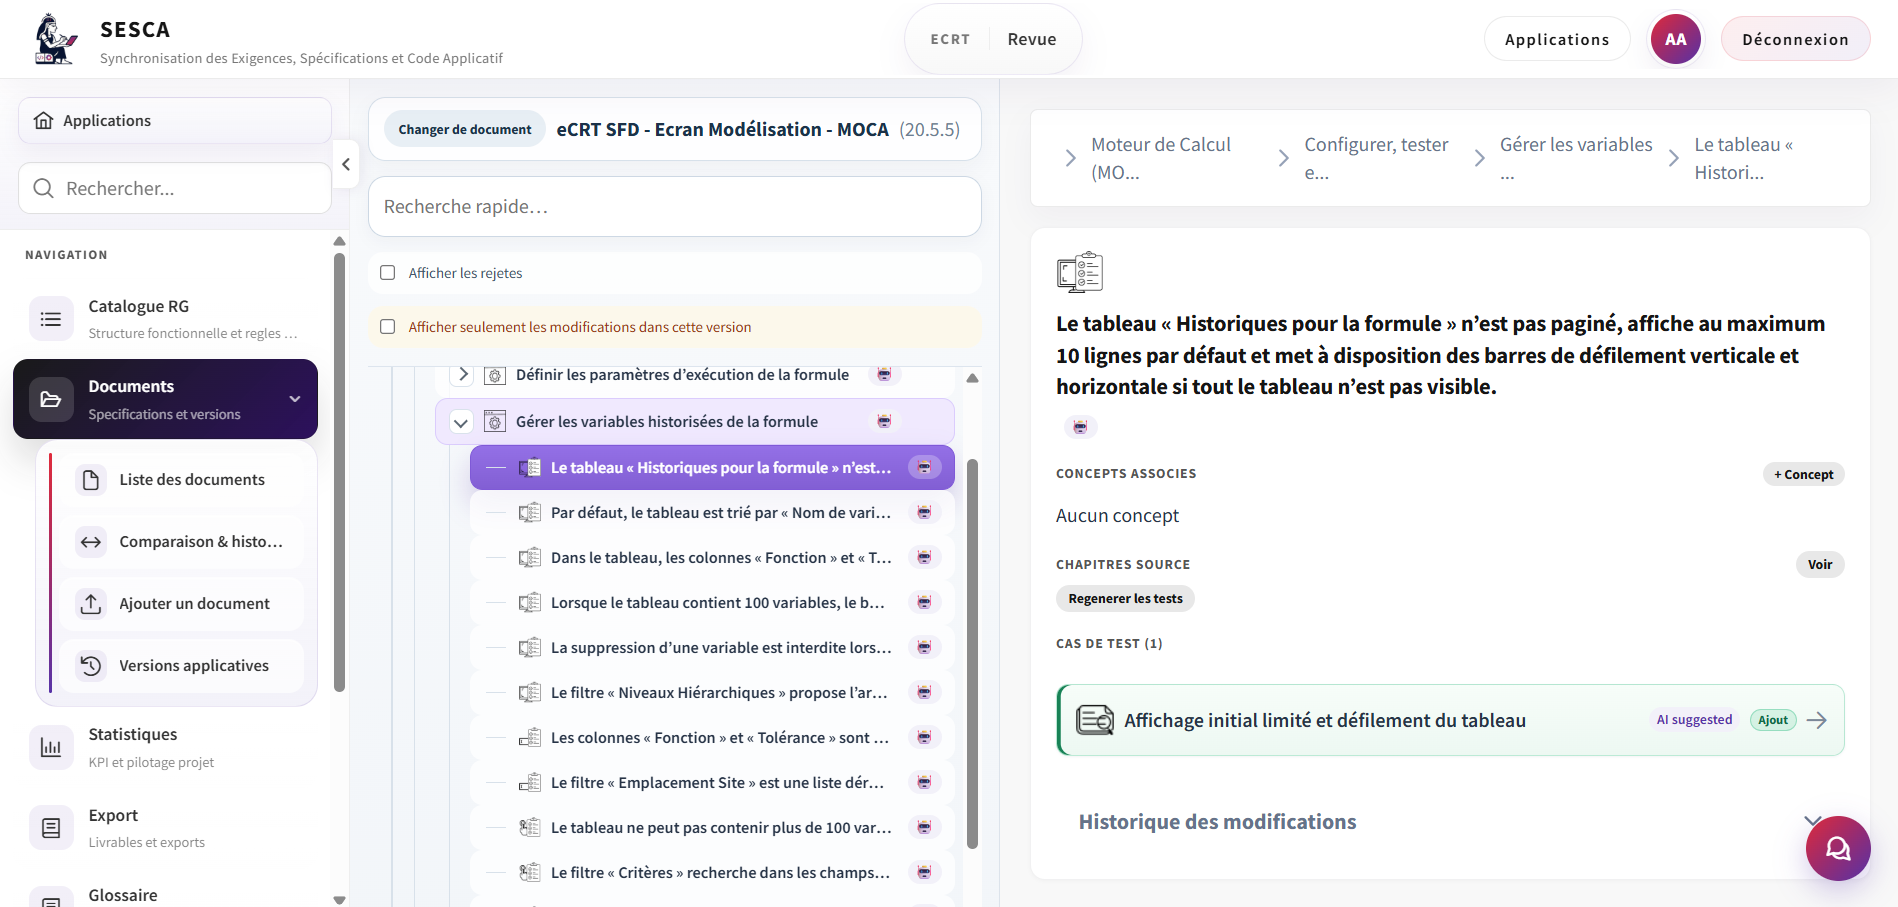
Task: Click the home icon beside Applications
Action: 44,121
